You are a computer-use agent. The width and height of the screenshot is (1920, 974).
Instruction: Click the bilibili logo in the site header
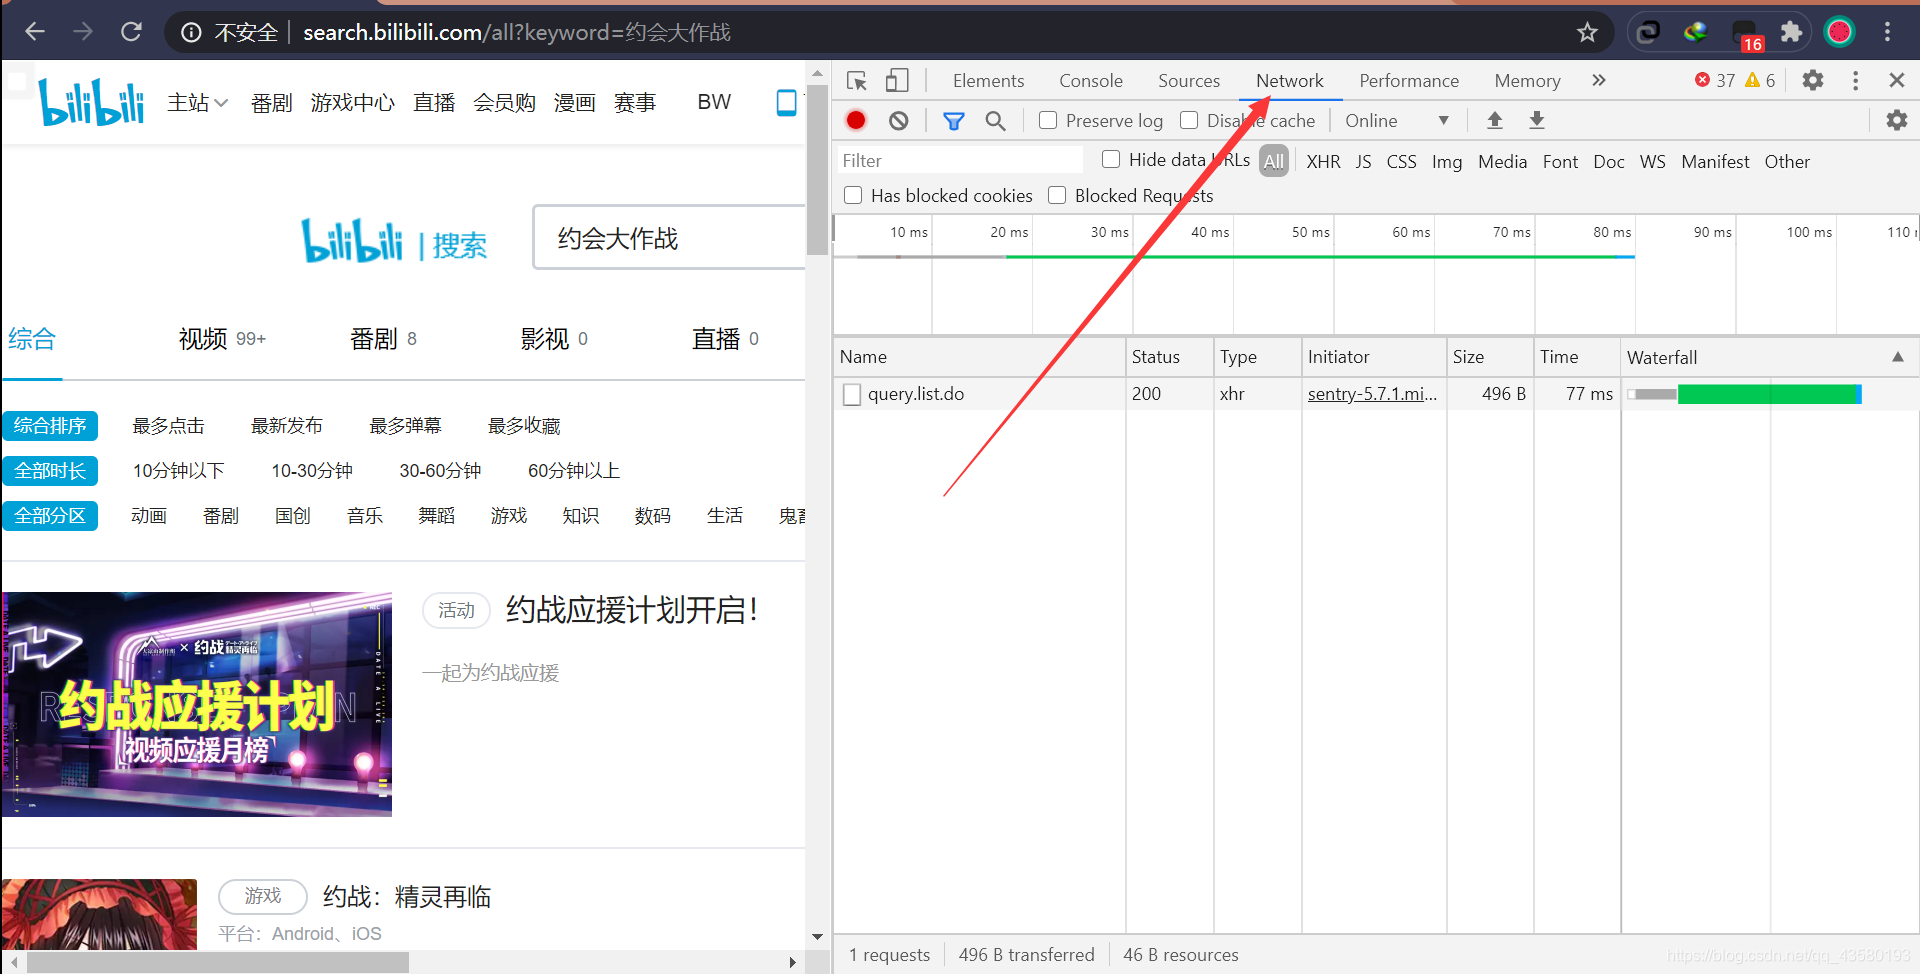point(91,101)
